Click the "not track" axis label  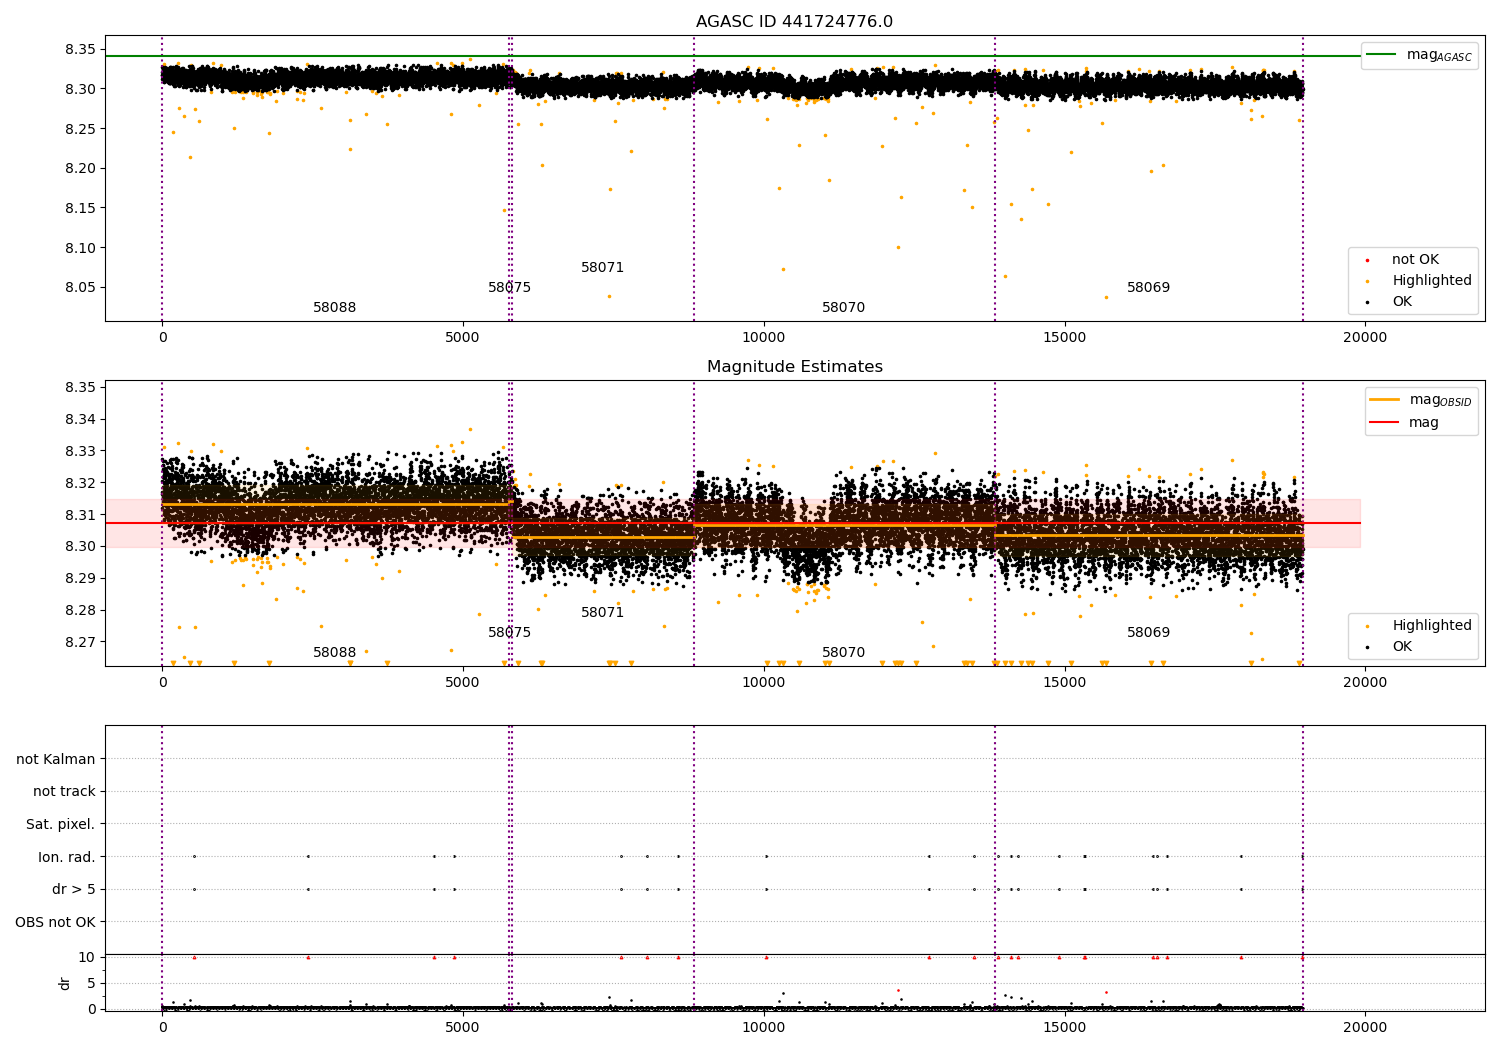point(64,792)
